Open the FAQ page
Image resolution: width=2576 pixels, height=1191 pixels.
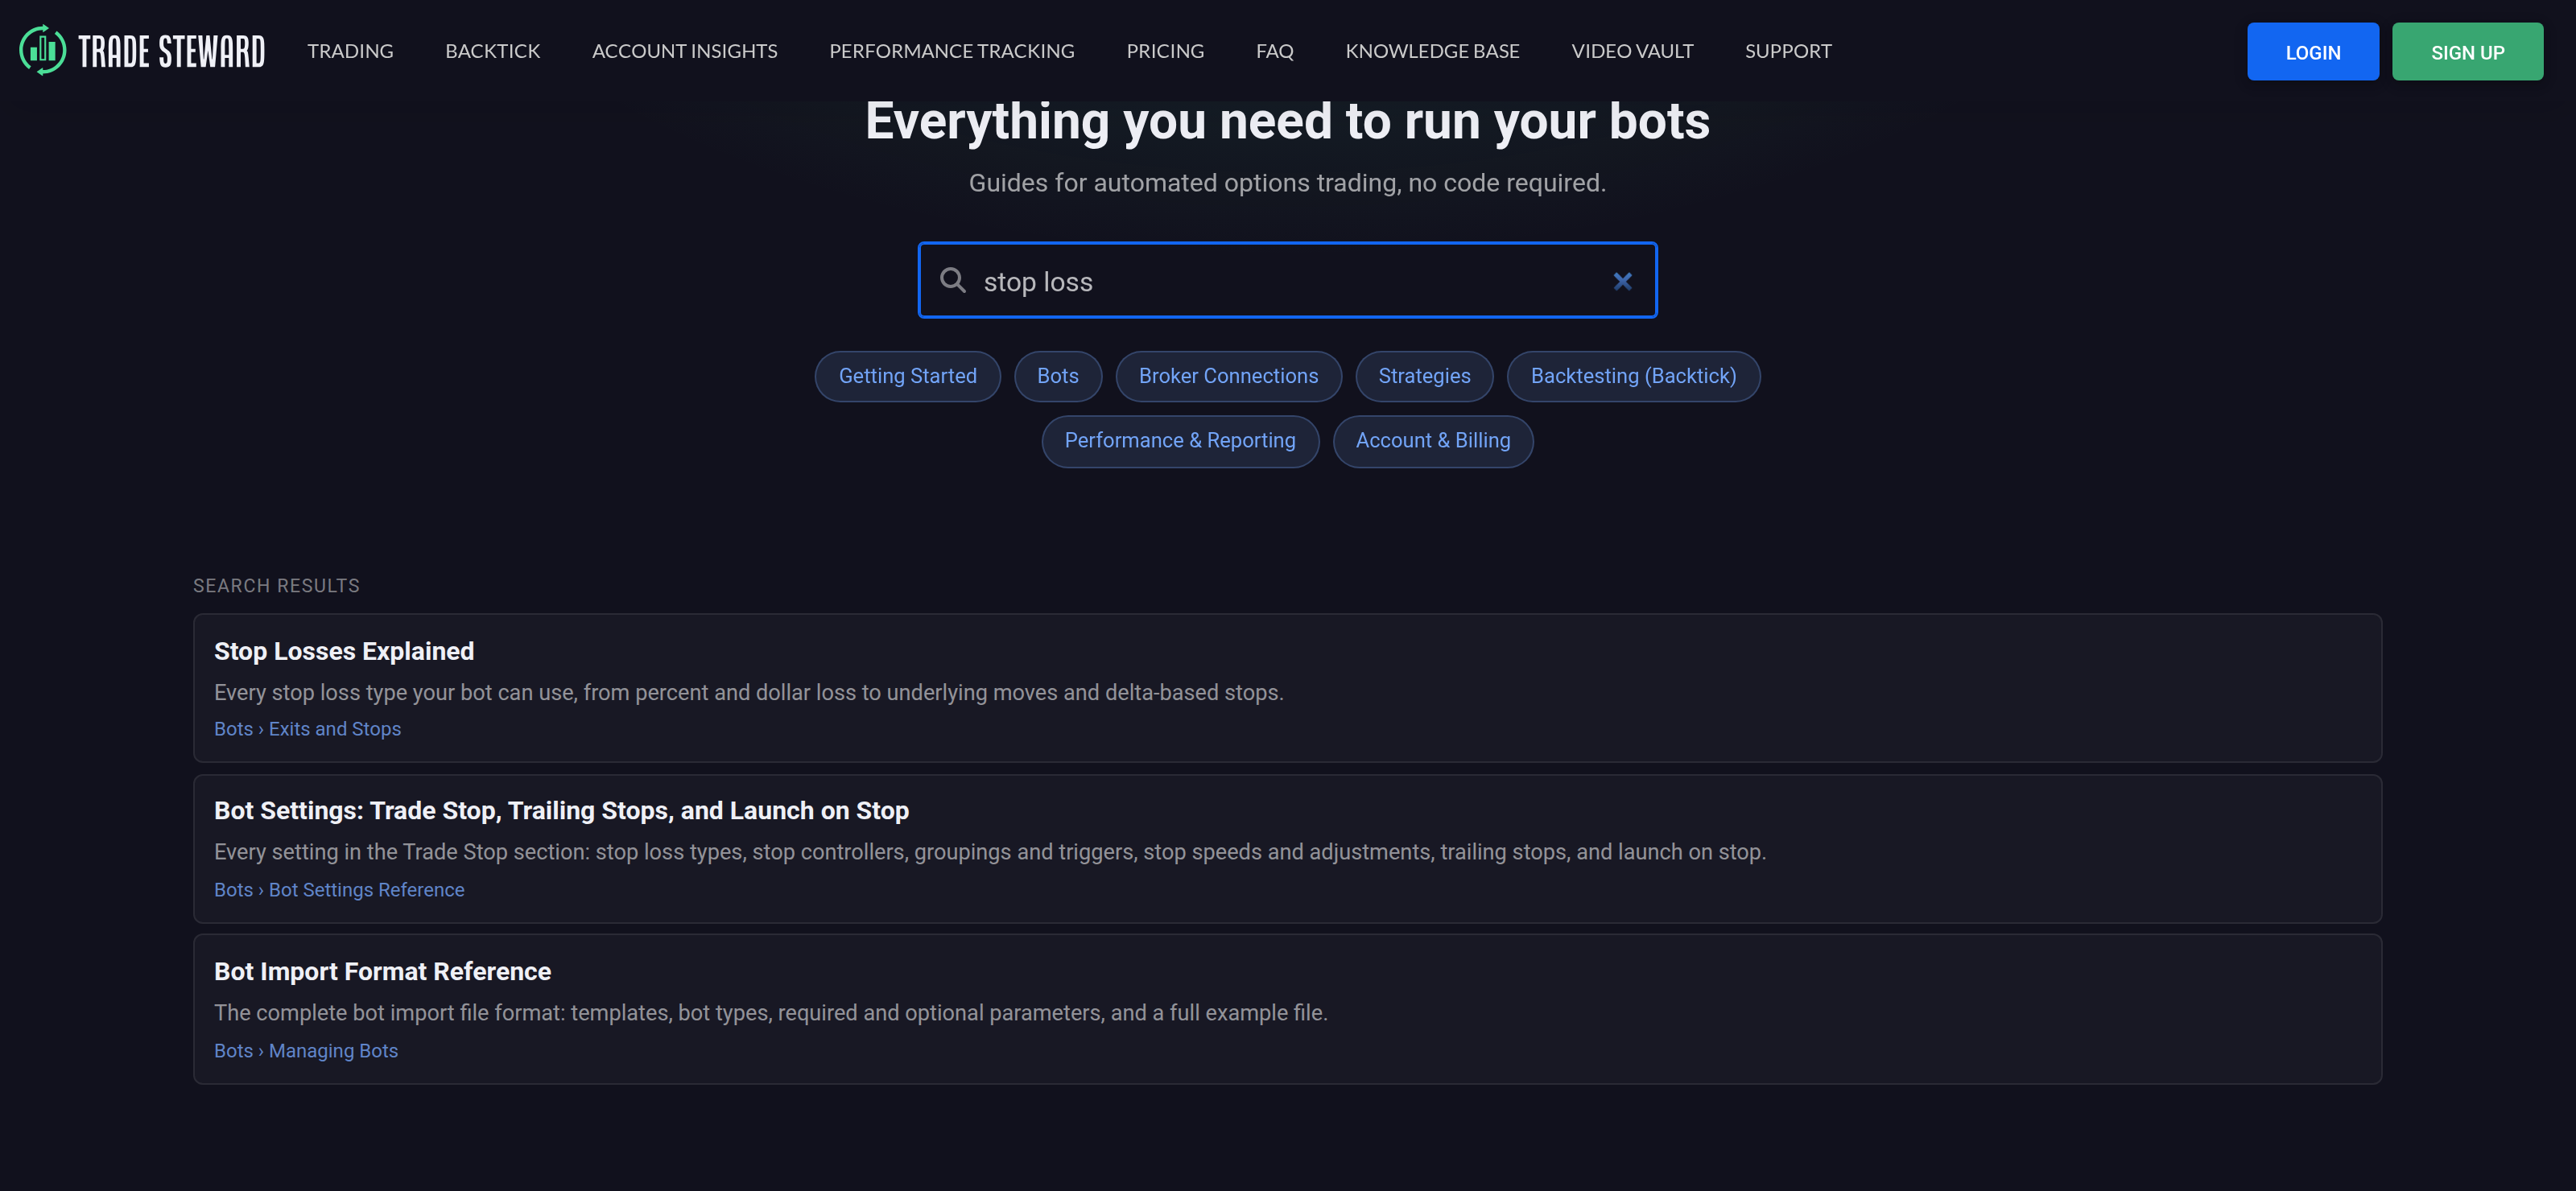(x=1274, y=51)
